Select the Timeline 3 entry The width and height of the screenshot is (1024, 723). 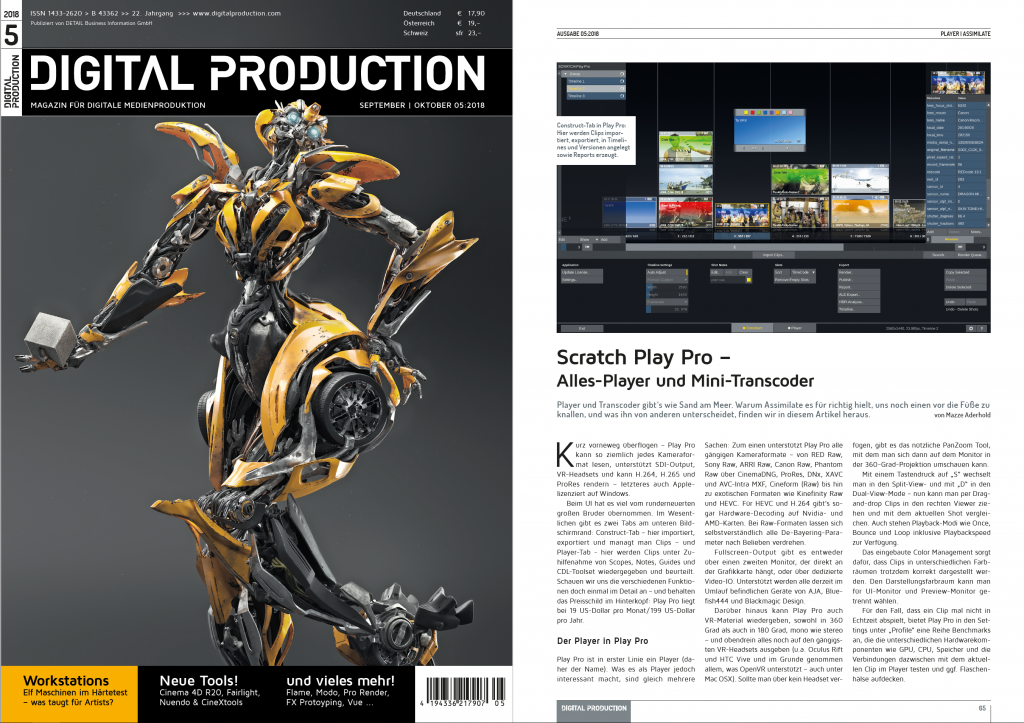[x=595, y=96]
